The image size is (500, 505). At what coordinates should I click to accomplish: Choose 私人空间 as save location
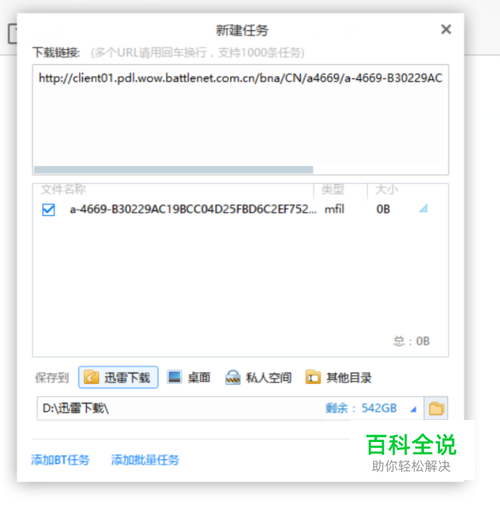(x=258, y=378)
